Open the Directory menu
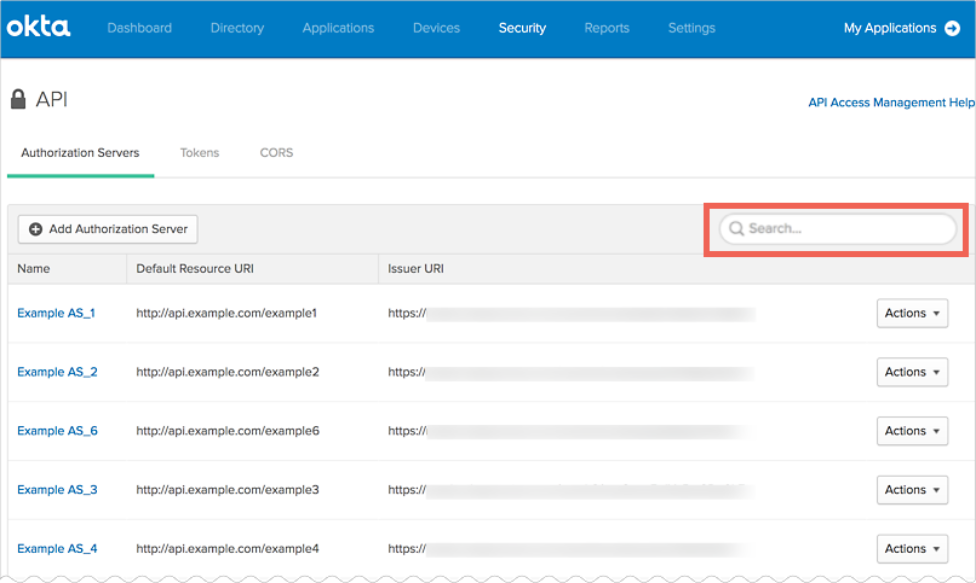 [237, 28]
